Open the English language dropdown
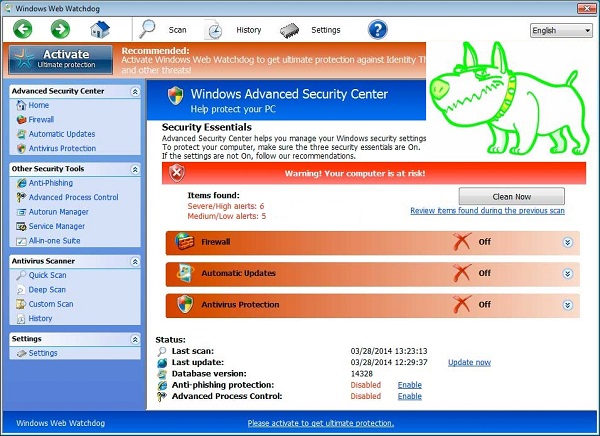This screenshot has width=600, height=436. (561, 30)
